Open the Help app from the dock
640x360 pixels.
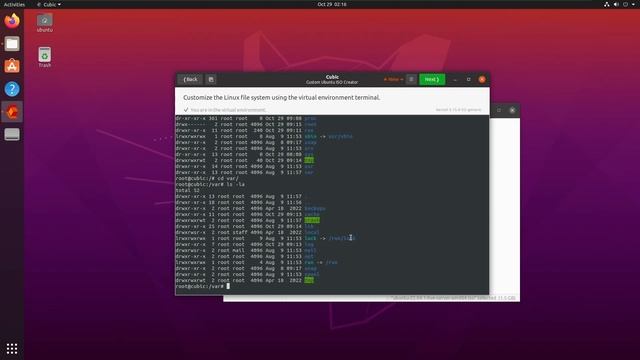12,89
